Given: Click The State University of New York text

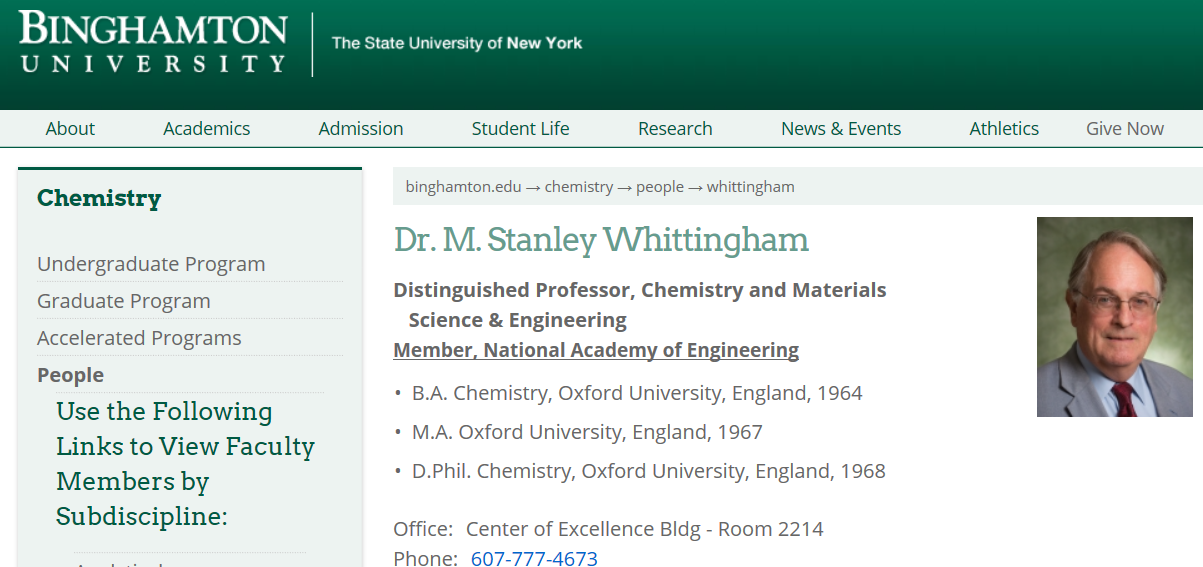Looking at the screenshot, I should 457,43.
